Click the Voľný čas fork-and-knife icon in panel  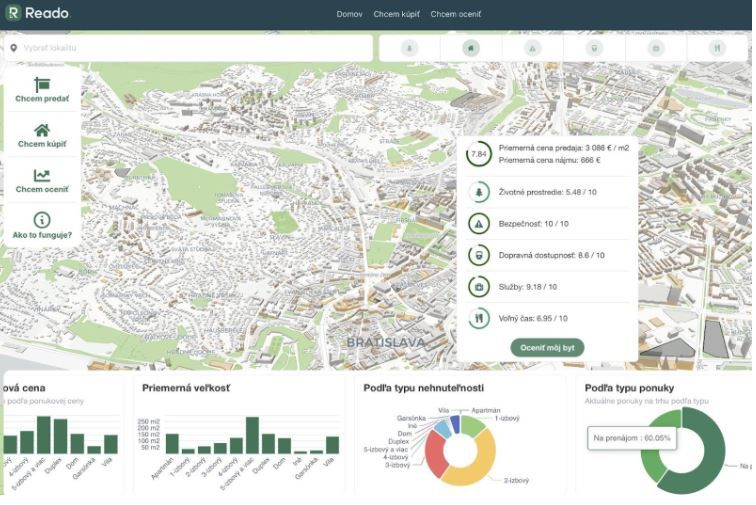tap(479, 318)
